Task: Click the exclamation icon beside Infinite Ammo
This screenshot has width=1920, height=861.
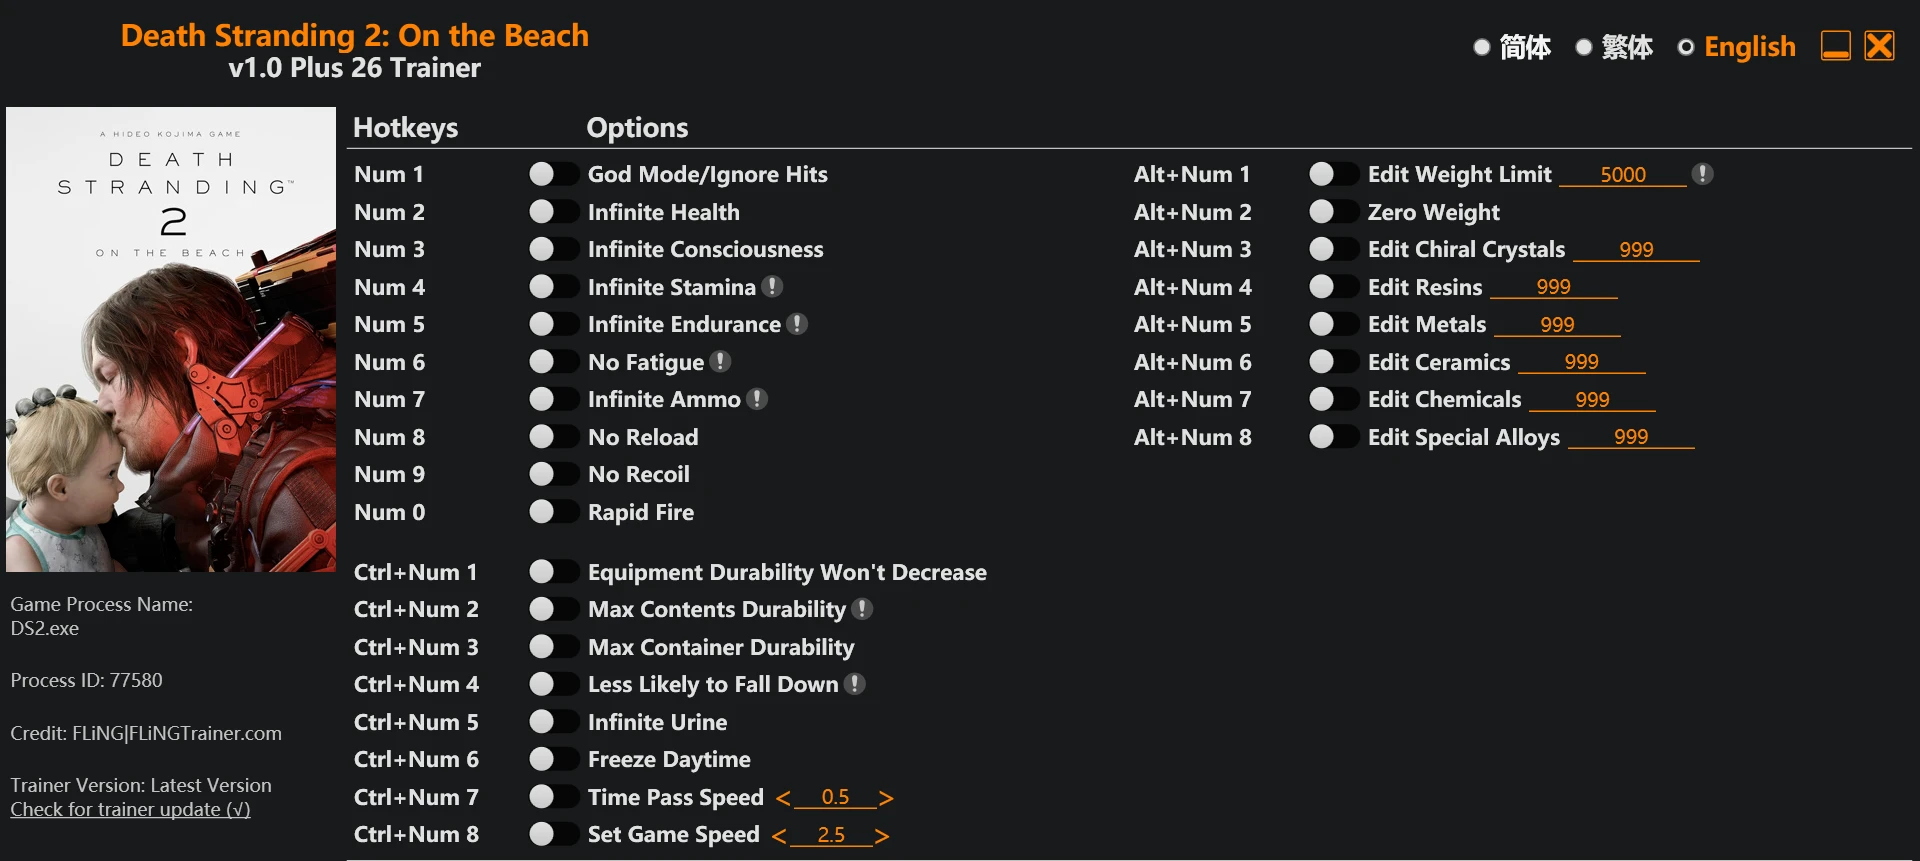Action: point(757,399)
